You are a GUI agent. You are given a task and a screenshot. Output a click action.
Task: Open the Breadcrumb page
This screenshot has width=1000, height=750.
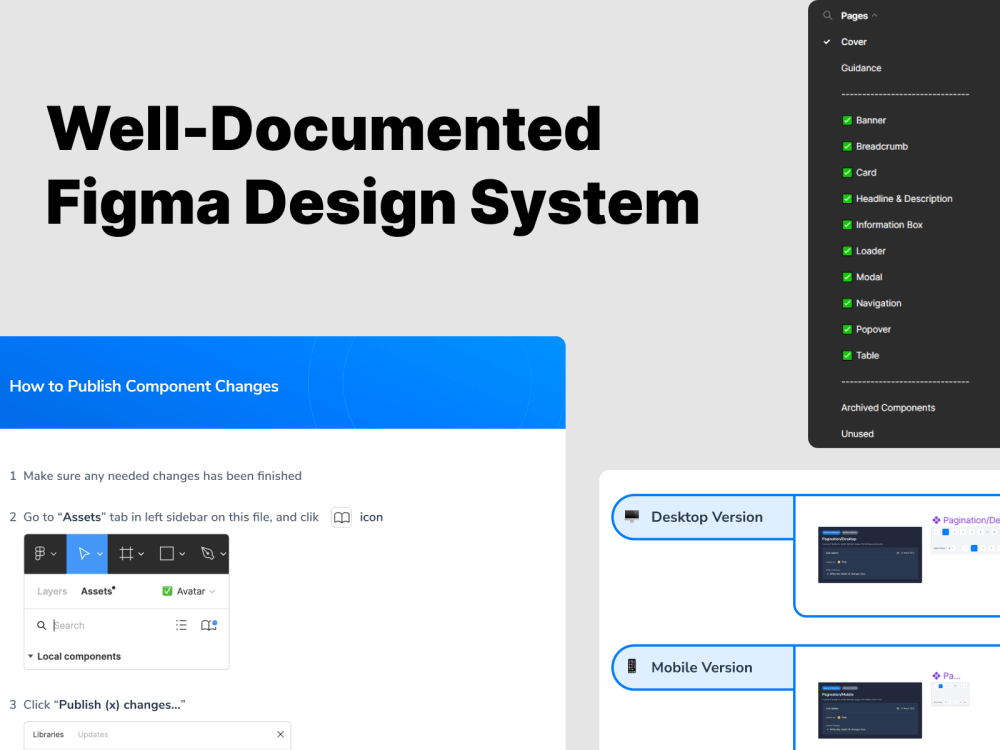point(881,146)
